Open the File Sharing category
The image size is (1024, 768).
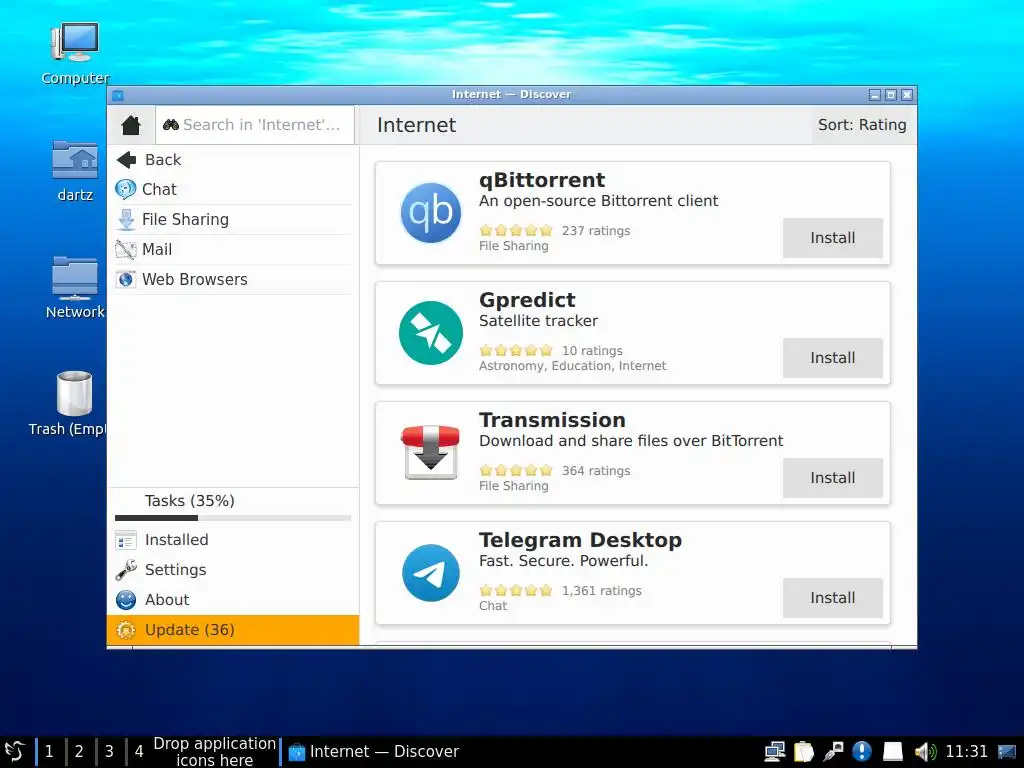(x=234, y=219)
